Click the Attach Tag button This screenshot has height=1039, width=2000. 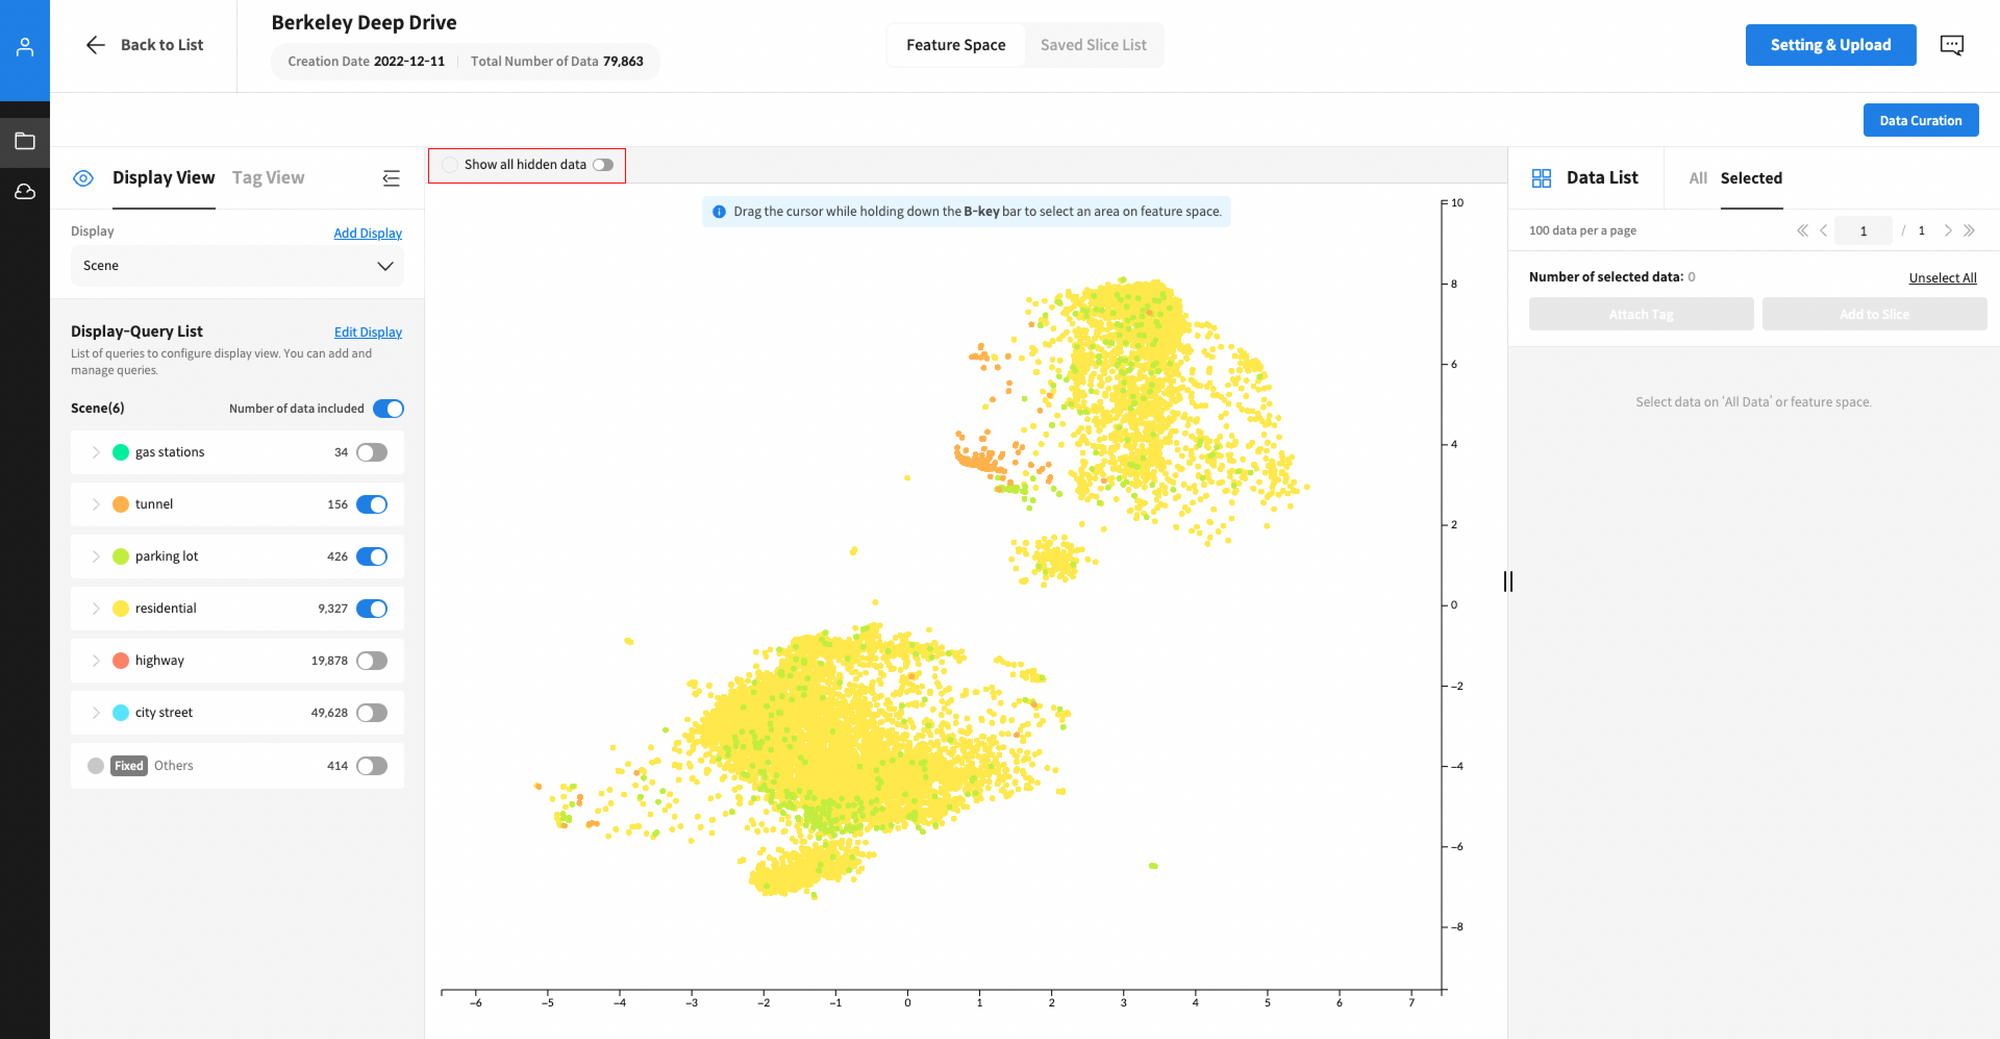pos(1641,314)
